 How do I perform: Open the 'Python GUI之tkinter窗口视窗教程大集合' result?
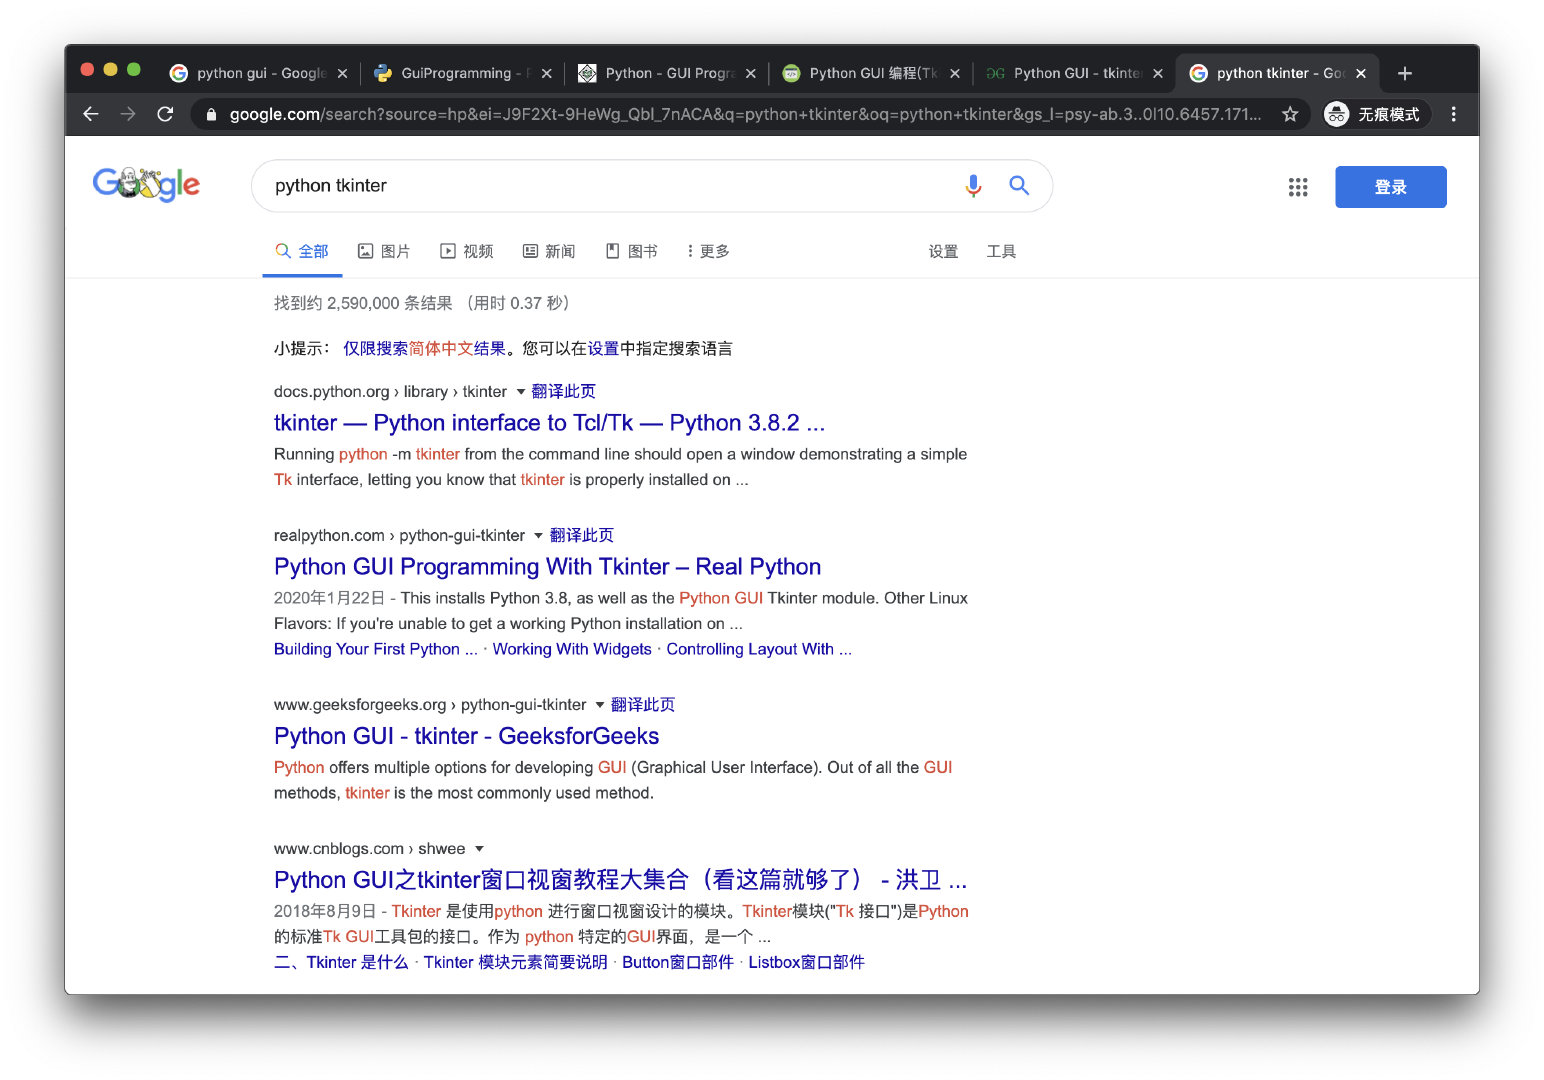pos(620,880)
